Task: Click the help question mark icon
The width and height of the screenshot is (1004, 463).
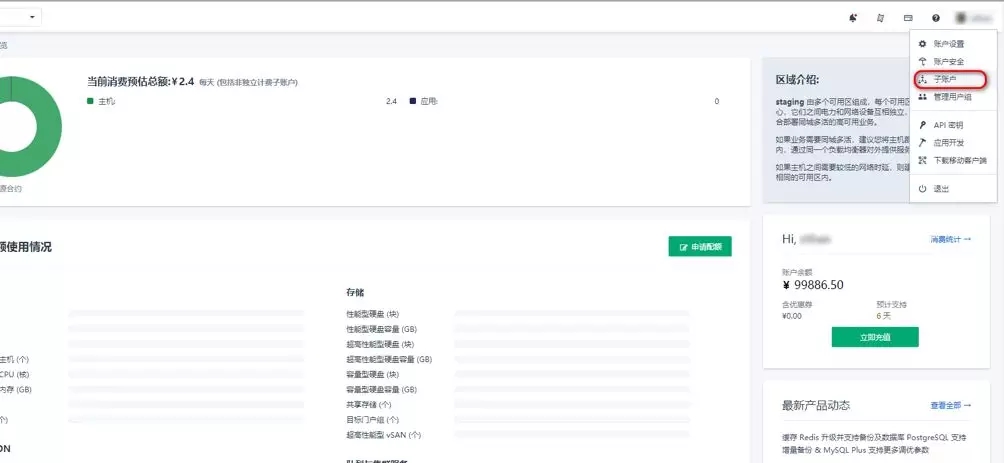Action: pyautogui.click(x=936, y=18)
